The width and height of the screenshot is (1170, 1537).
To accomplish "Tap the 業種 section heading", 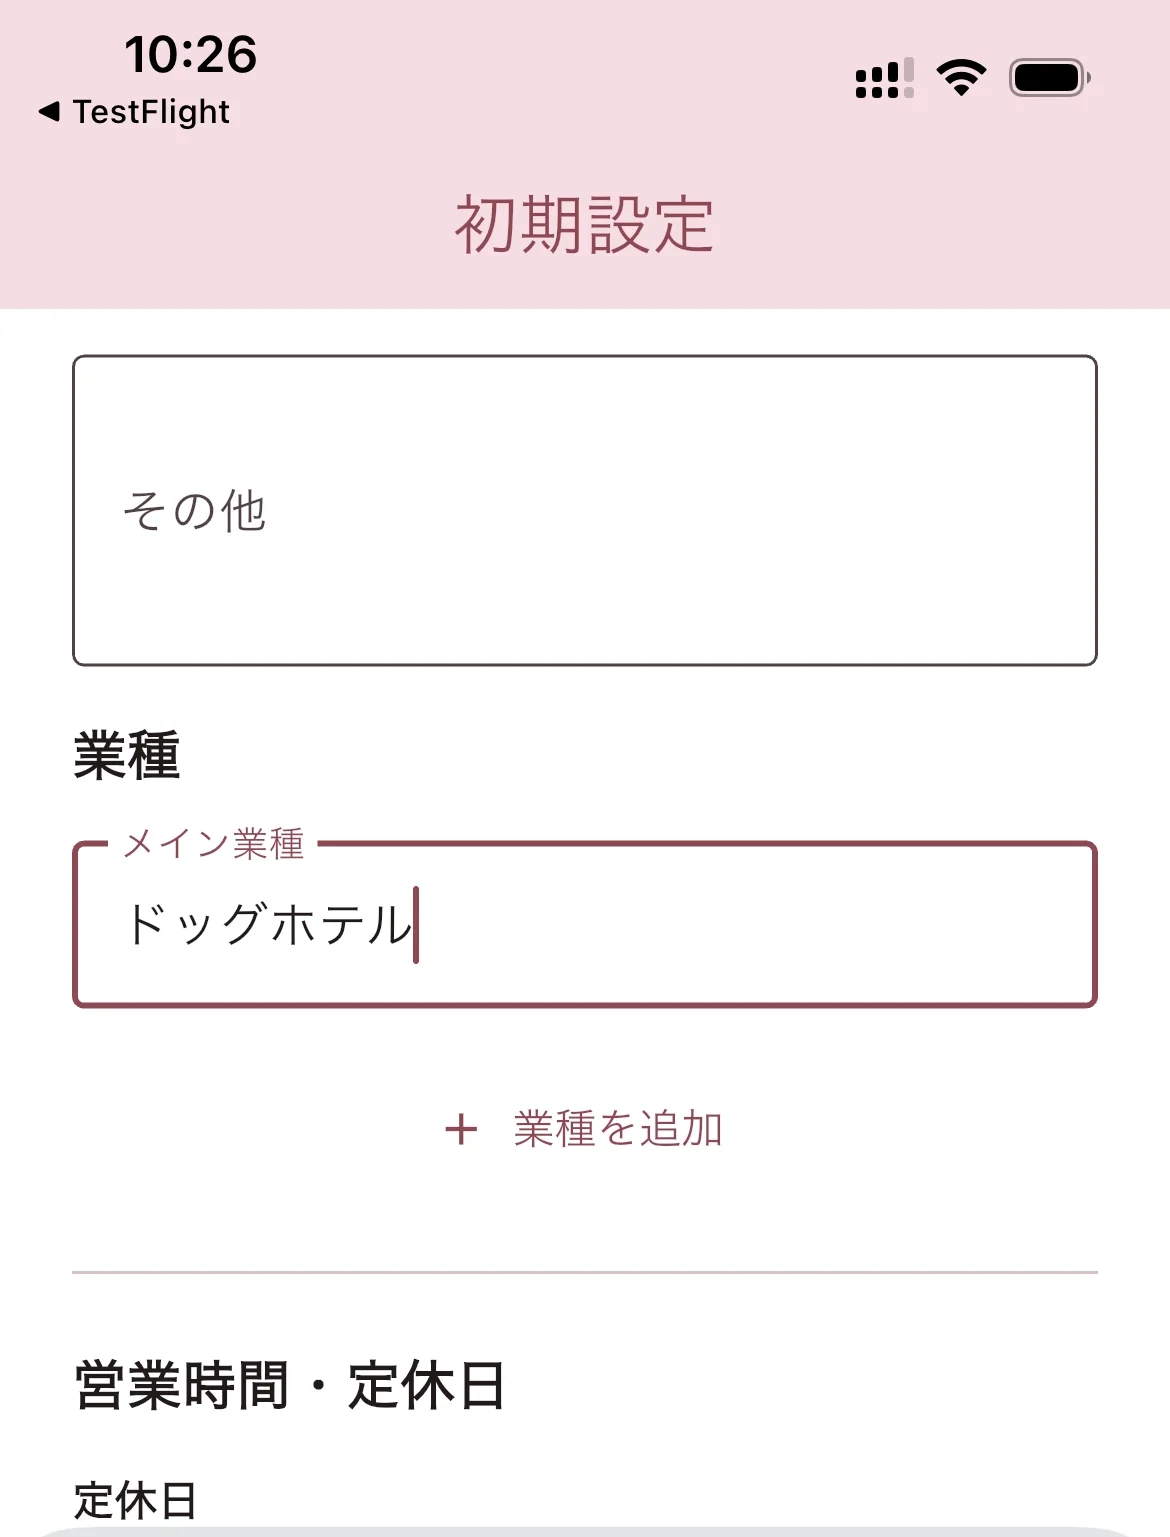I will pos(127,755).
